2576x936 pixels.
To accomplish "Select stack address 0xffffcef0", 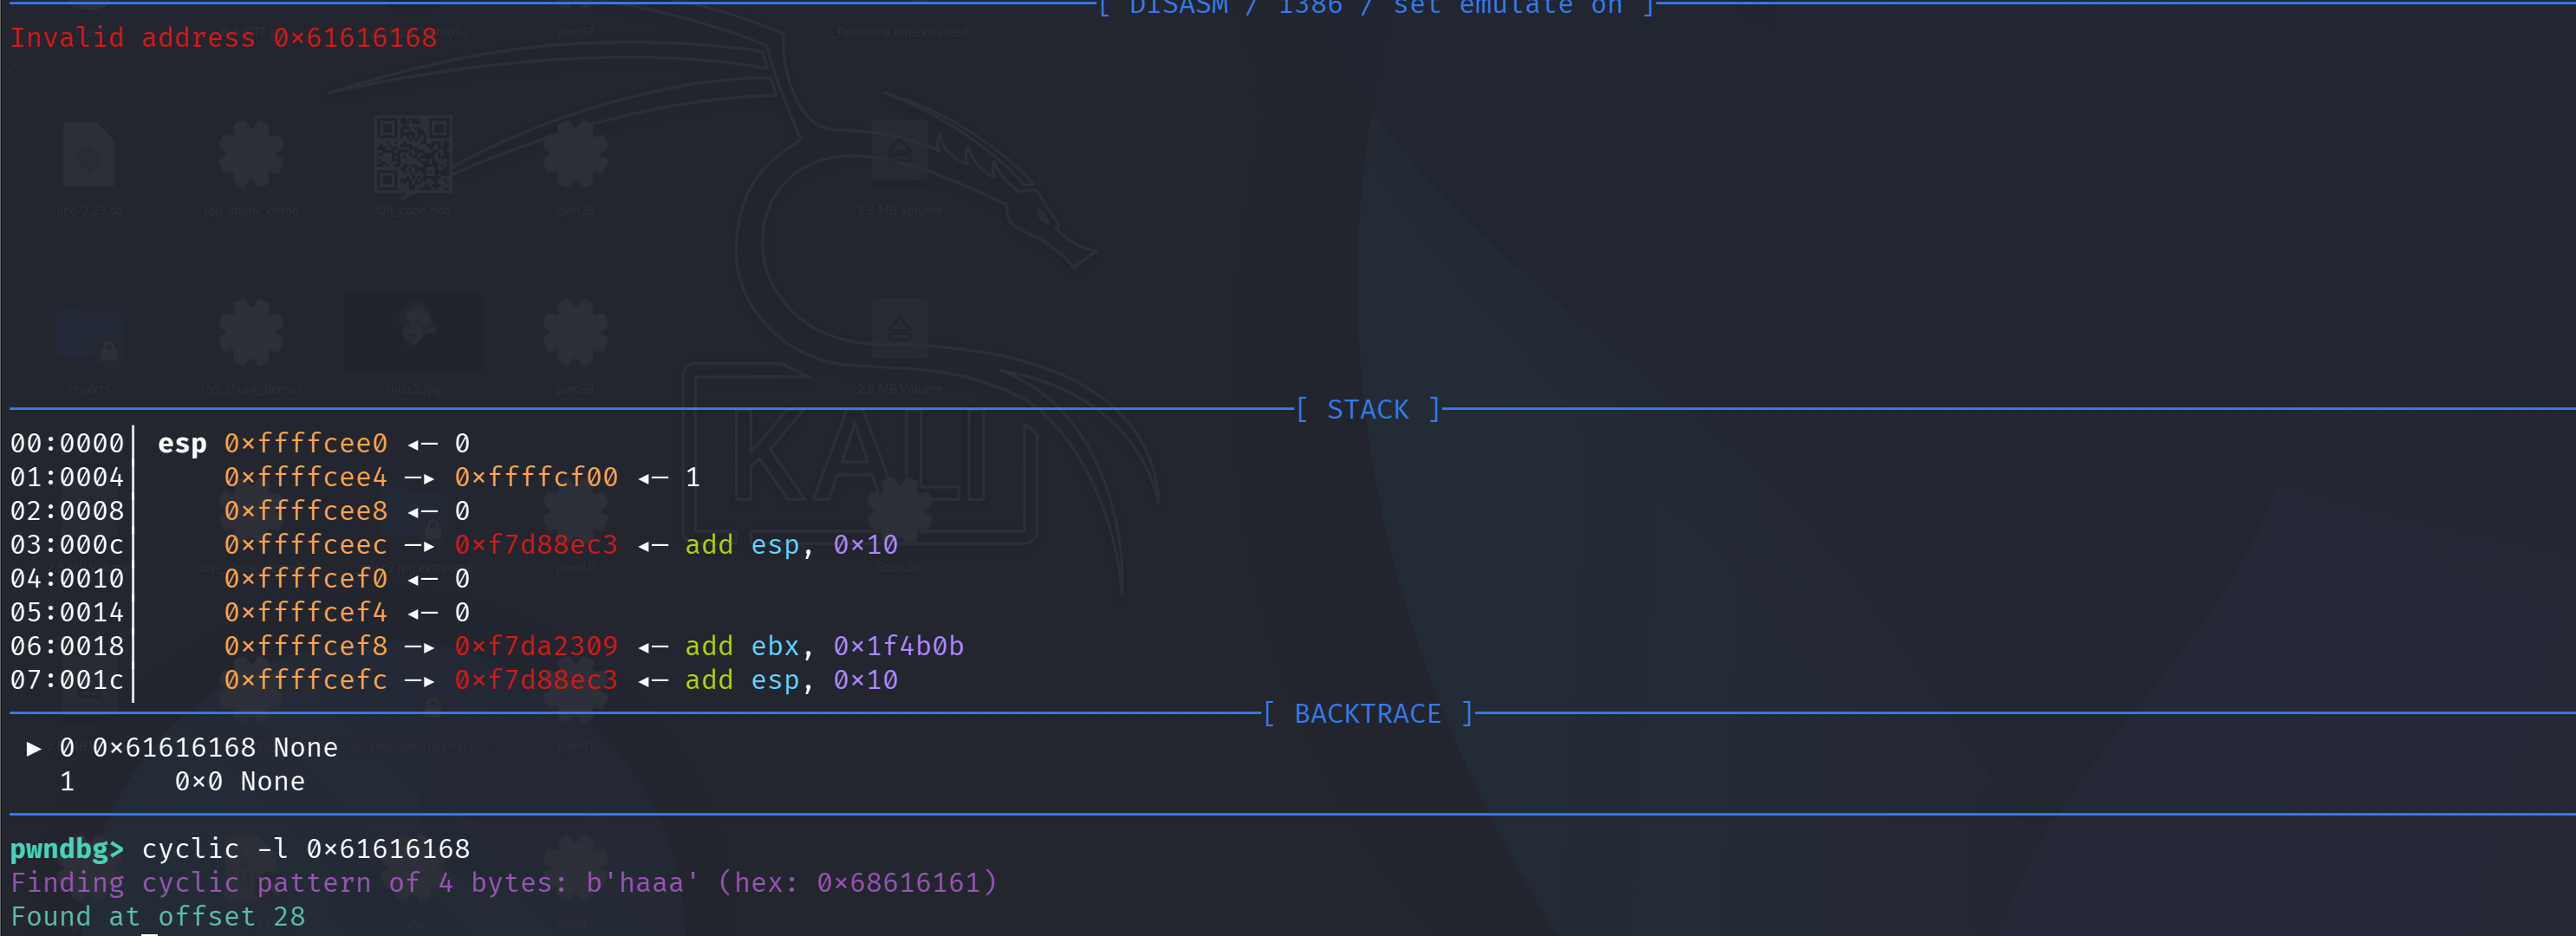I will 306,579.
